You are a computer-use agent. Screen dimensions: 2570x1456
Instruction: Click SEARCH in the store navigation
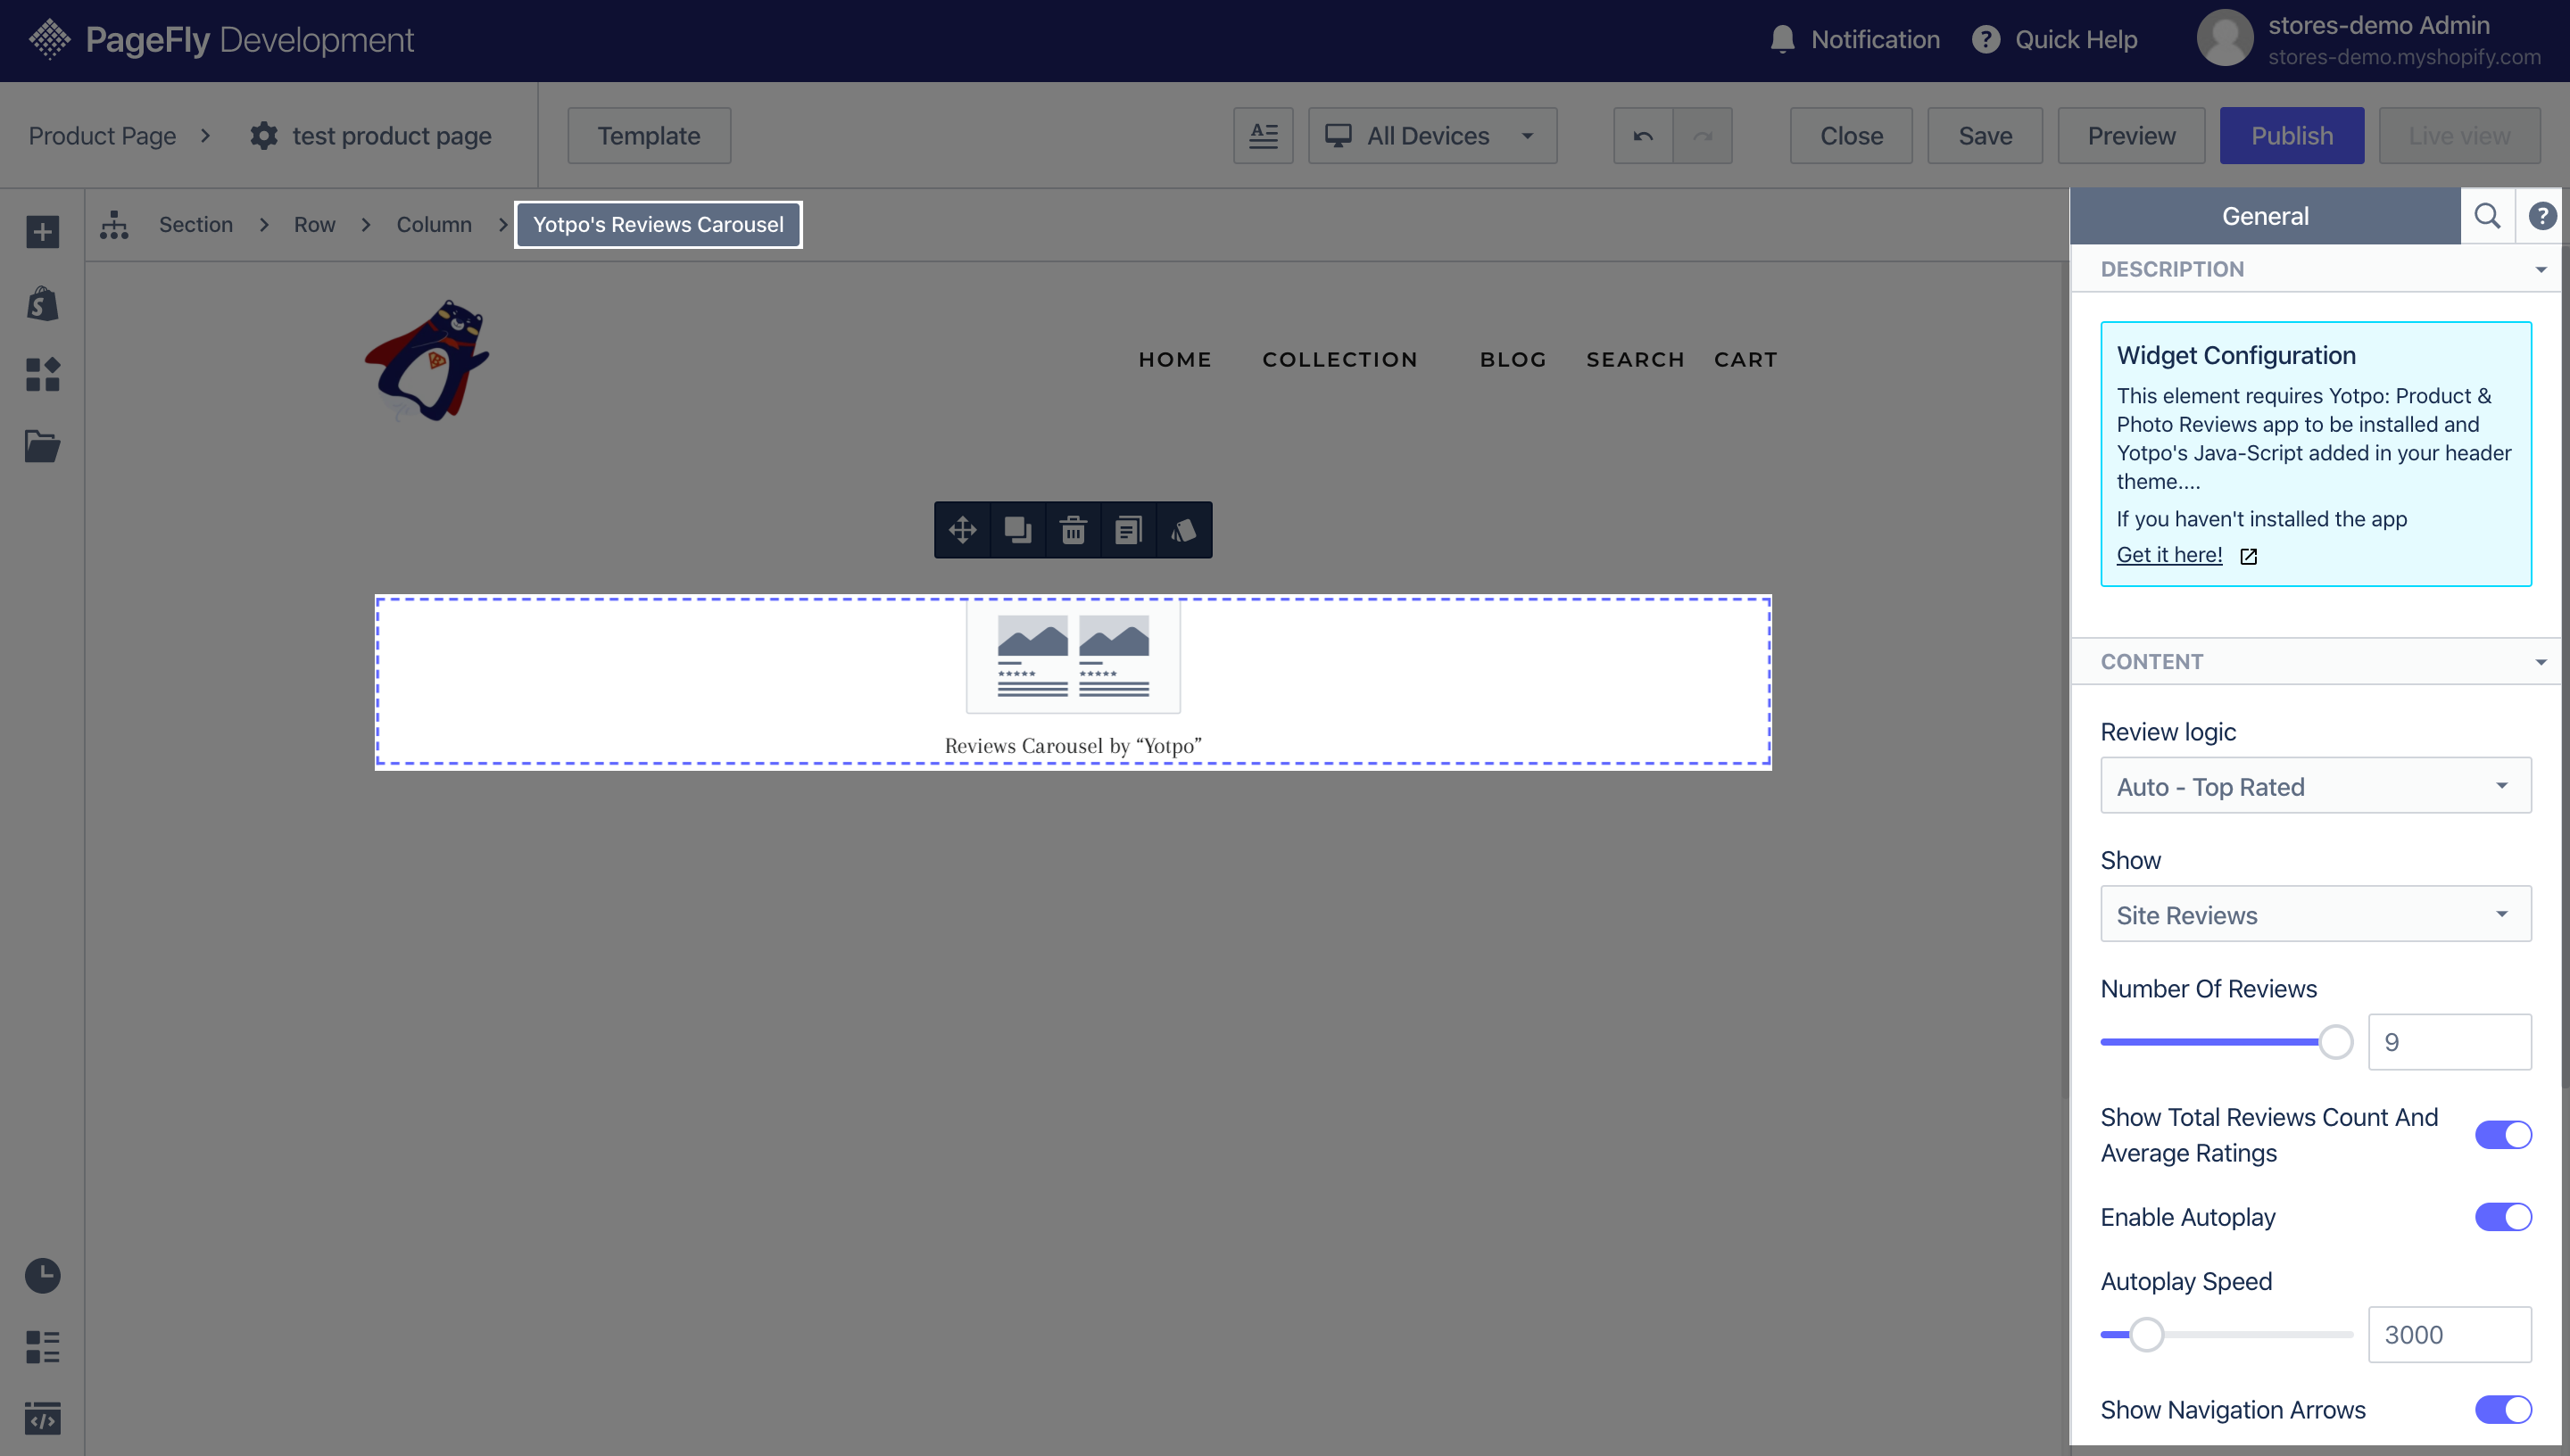(x=1635, y=359)
